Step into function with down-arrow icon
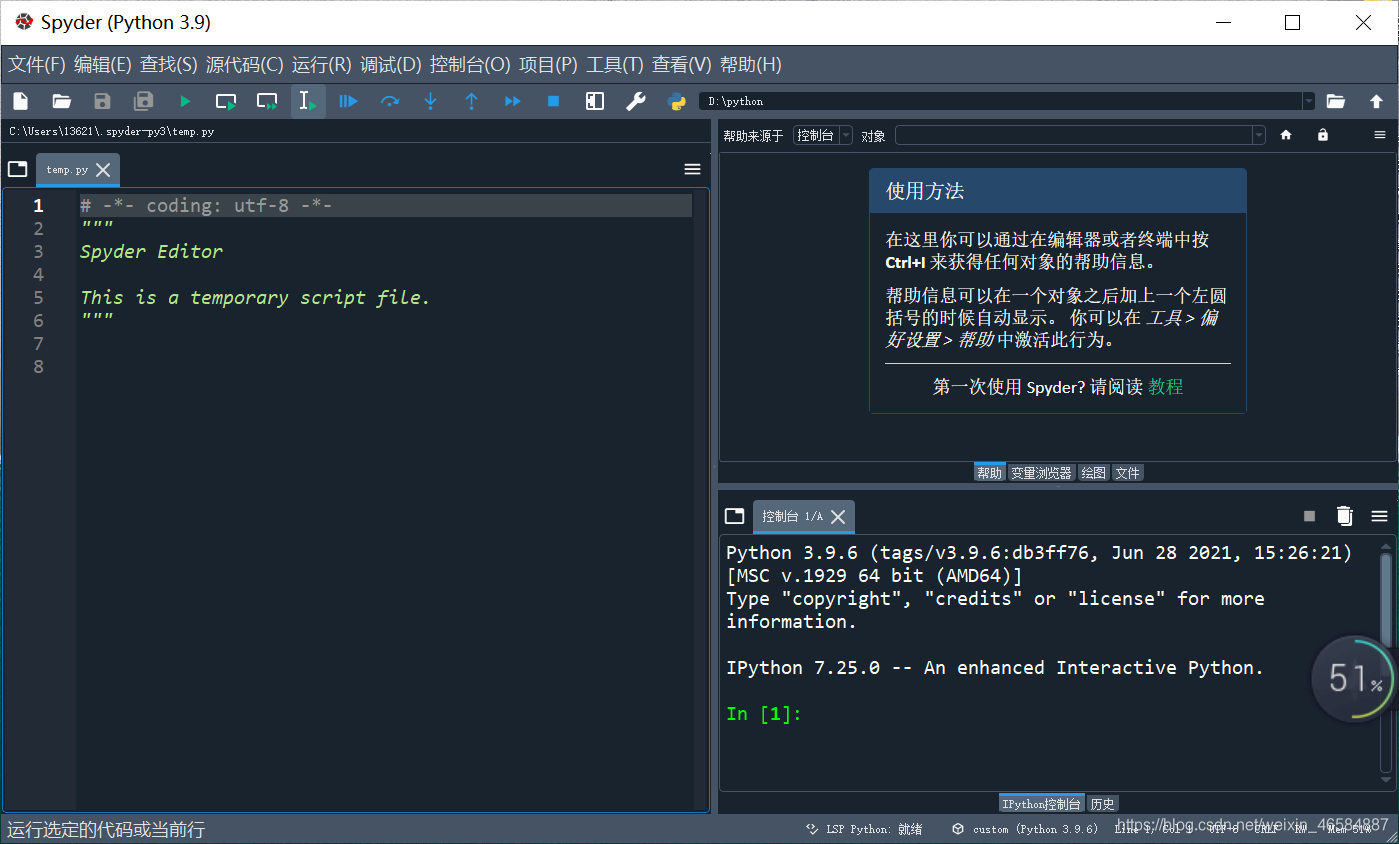 tap(431, 101)
